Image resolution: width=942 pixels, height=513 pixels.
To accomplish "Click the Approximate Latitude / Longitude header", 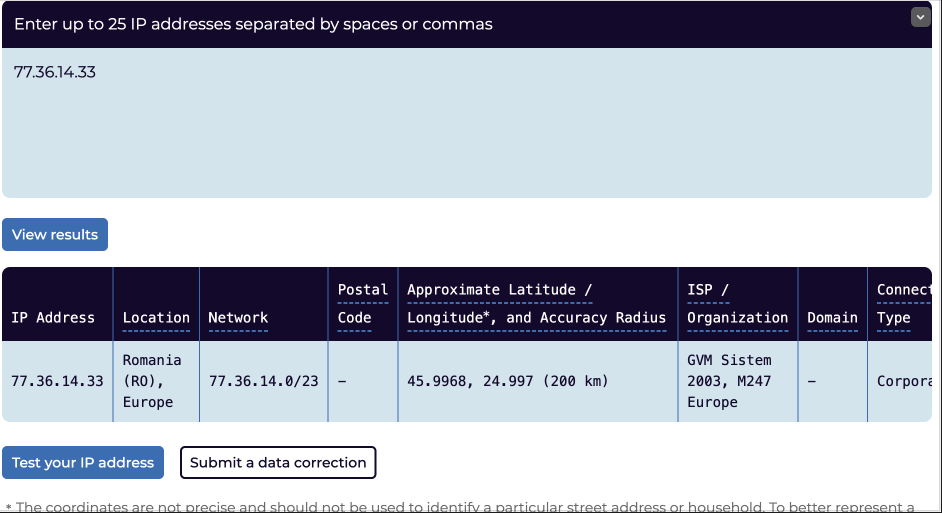I will [536, 304].
